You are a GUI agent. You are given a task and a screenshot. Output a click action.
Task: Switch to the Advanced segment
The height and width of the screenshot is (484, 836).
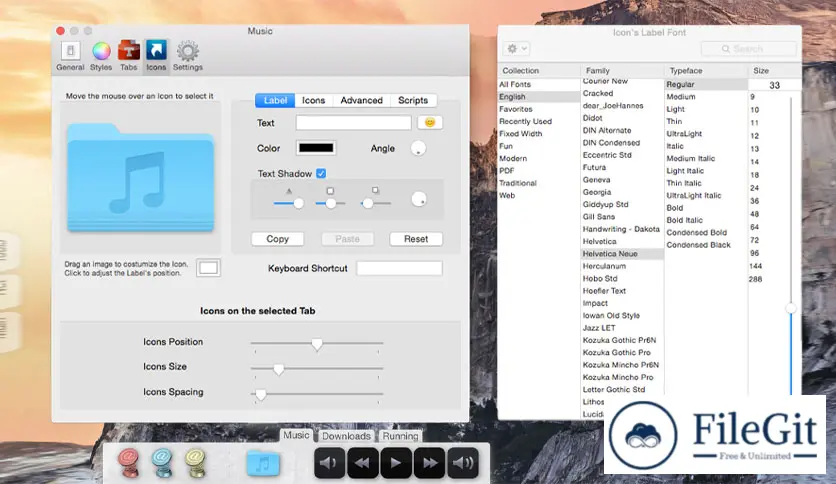click(x=361, y=100)
